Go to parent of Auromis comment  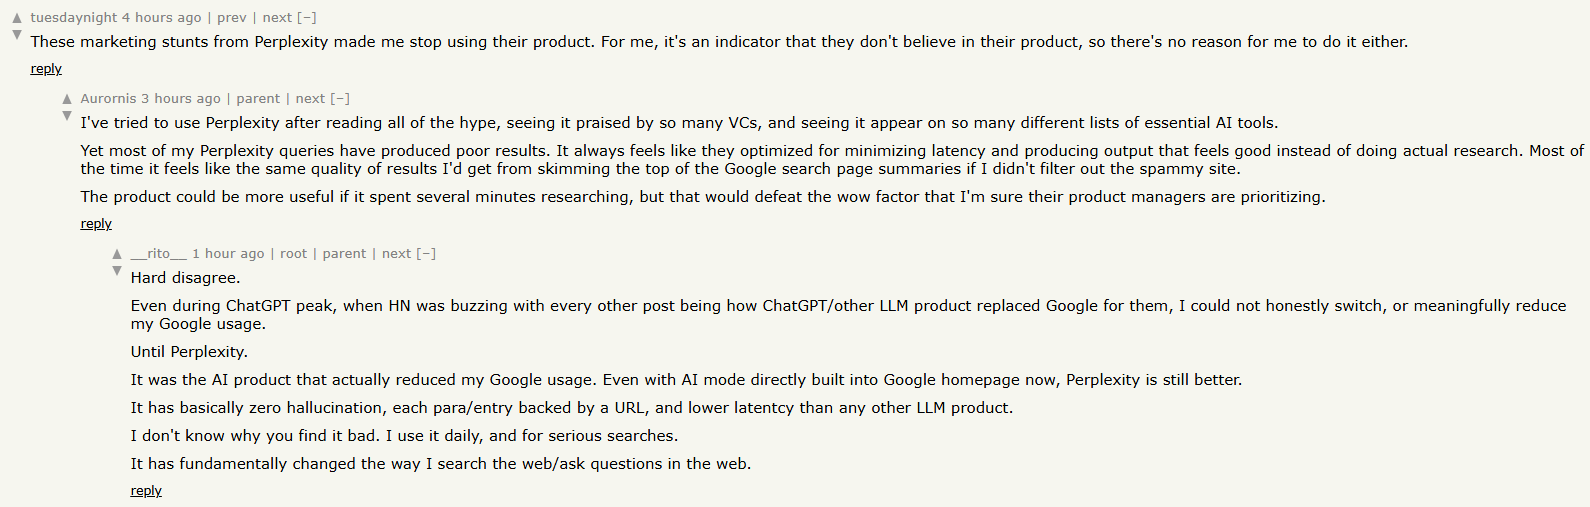(258, 99)
